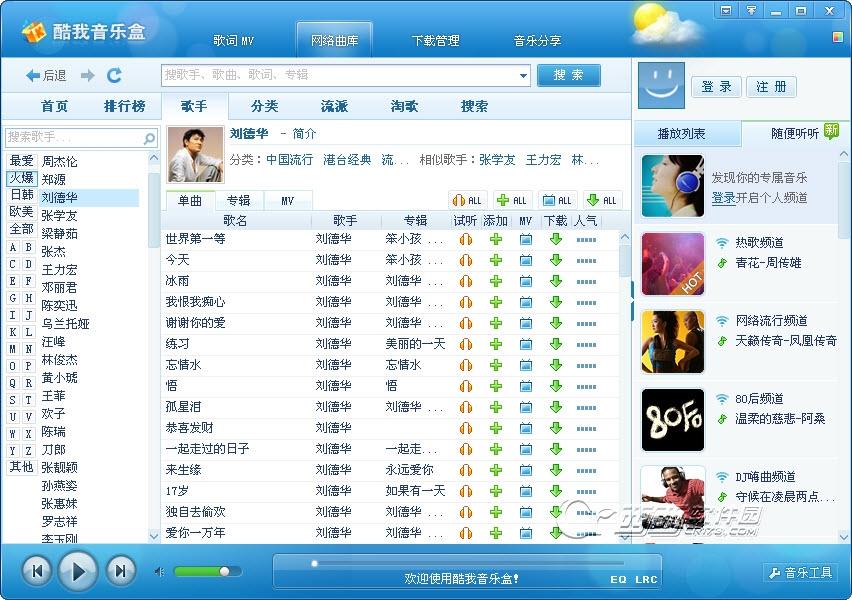Download all songs with the arrow ALL button
Viewport: 852px width, 600px height.
[x=603, y=201]
